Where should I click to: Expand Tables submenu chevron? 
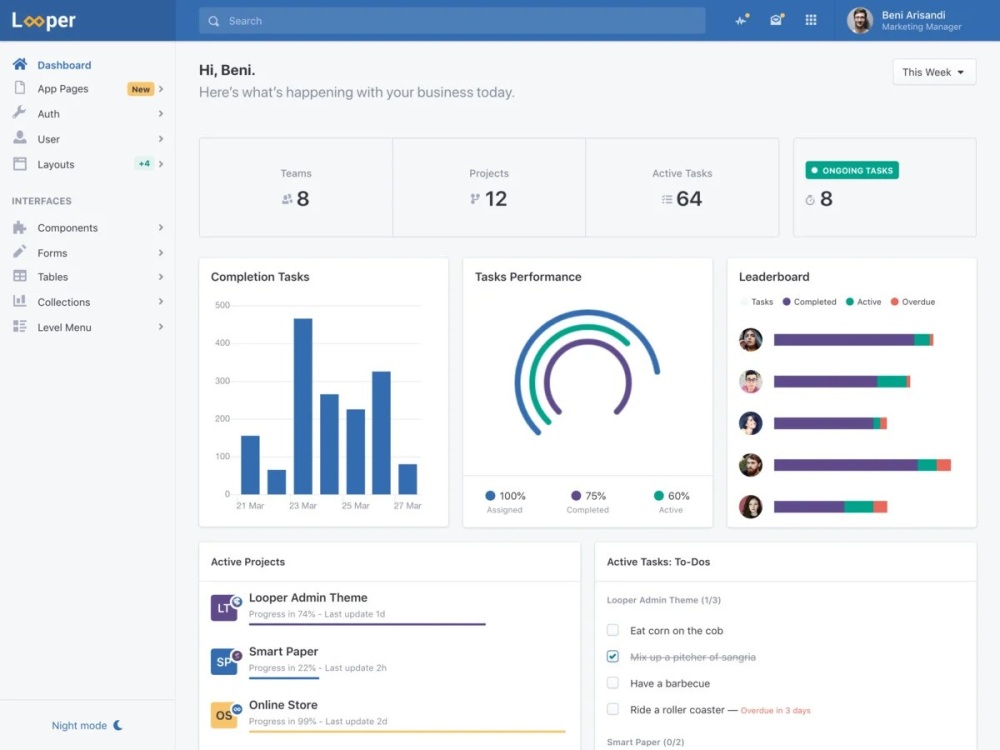click(161, 277)
